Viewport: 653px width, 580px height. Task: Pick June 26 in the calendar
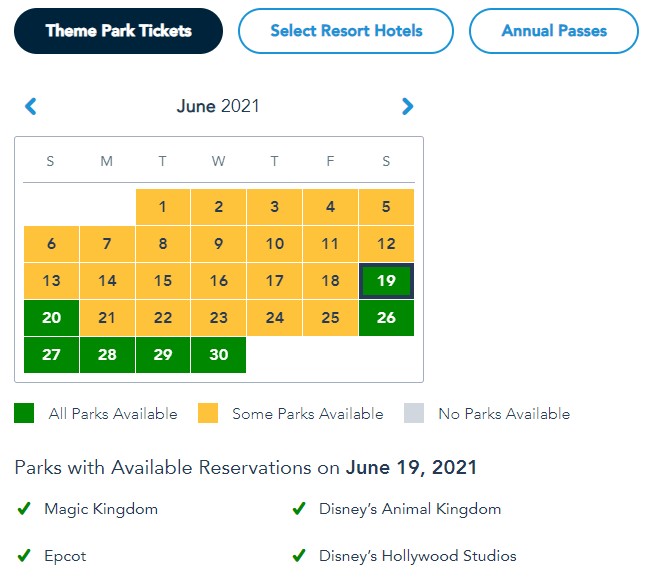[x=386, y=318]
